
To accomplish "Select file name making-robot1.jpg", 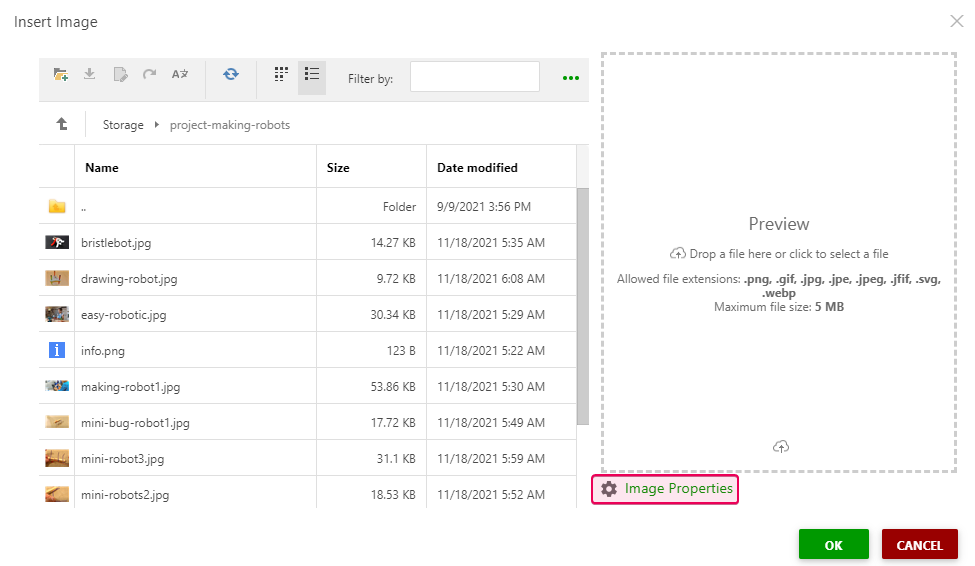I will 131,387.
